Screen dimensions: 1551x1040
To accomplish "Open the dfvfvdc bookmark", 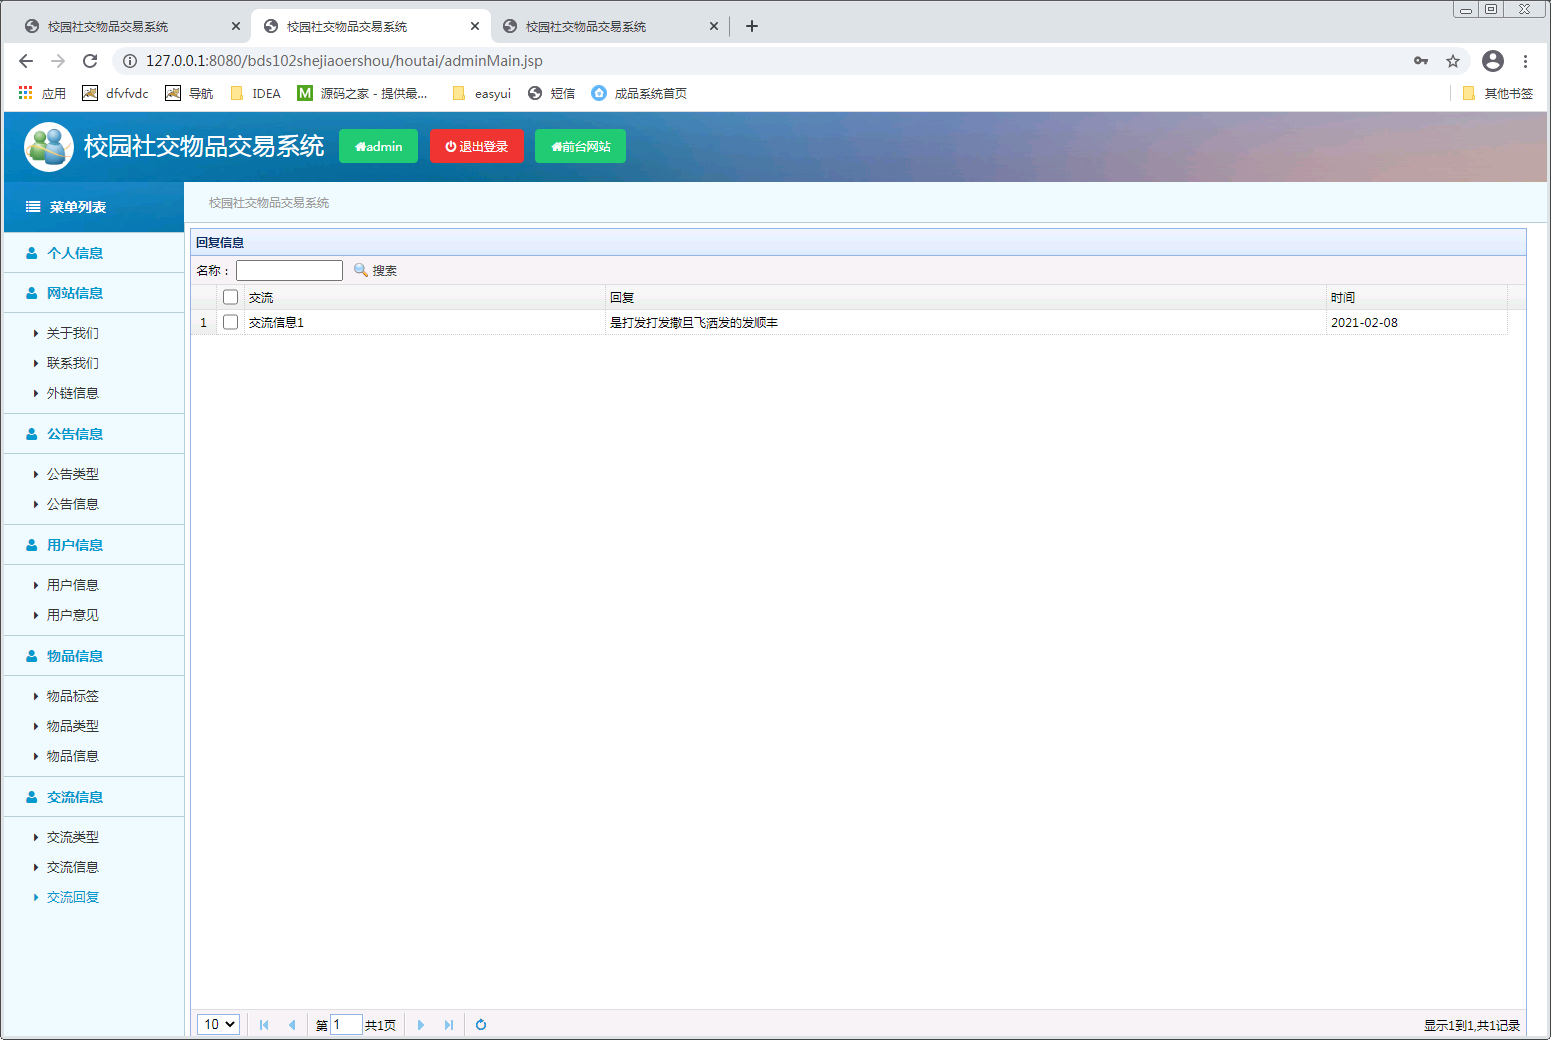I will (x=116, y=93).
